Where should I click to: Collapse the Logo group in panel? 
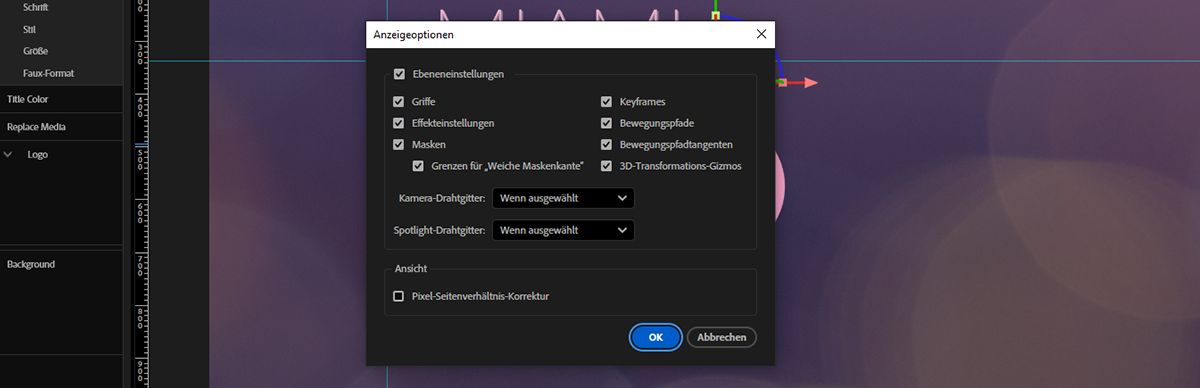tap(9, 155)
